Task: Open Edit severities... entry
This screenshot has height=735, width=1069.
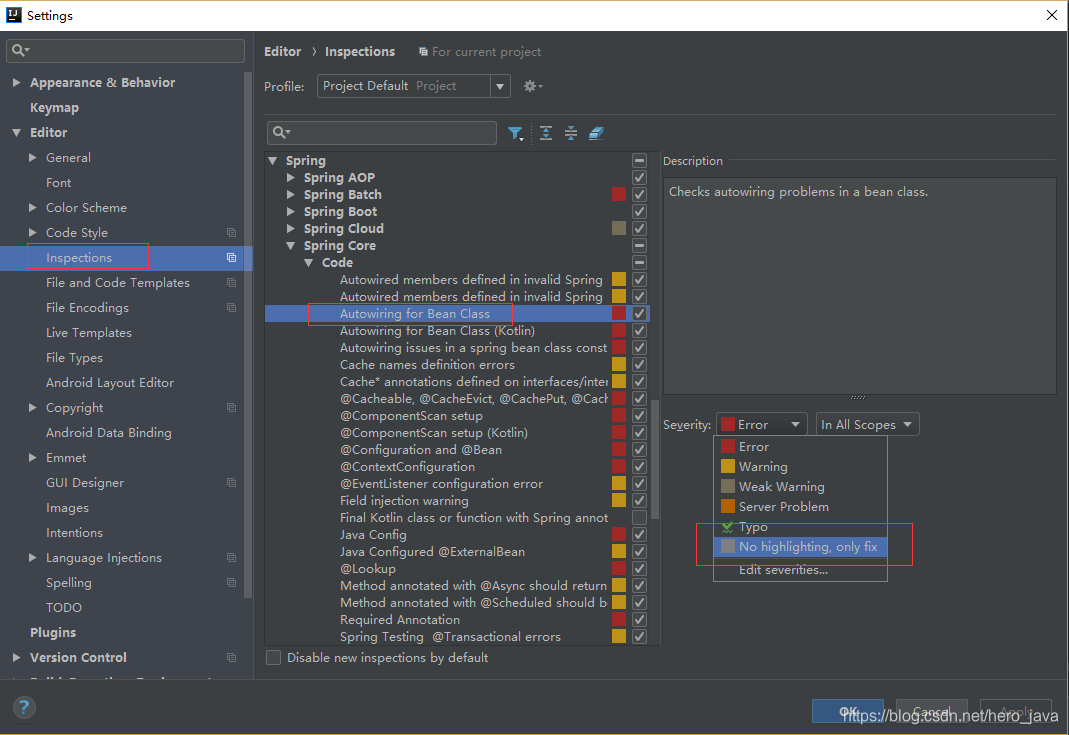Action: tap(800, 570)
